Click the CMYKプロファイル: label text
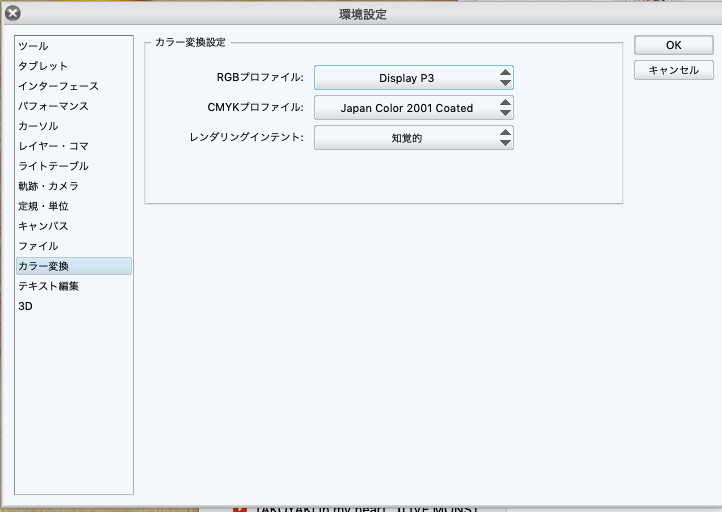 [256, 107]
